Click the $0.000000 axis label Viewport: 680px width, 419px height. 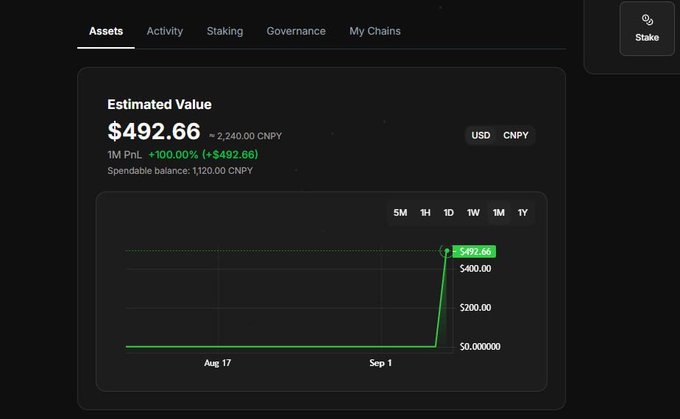coord(480,347)
